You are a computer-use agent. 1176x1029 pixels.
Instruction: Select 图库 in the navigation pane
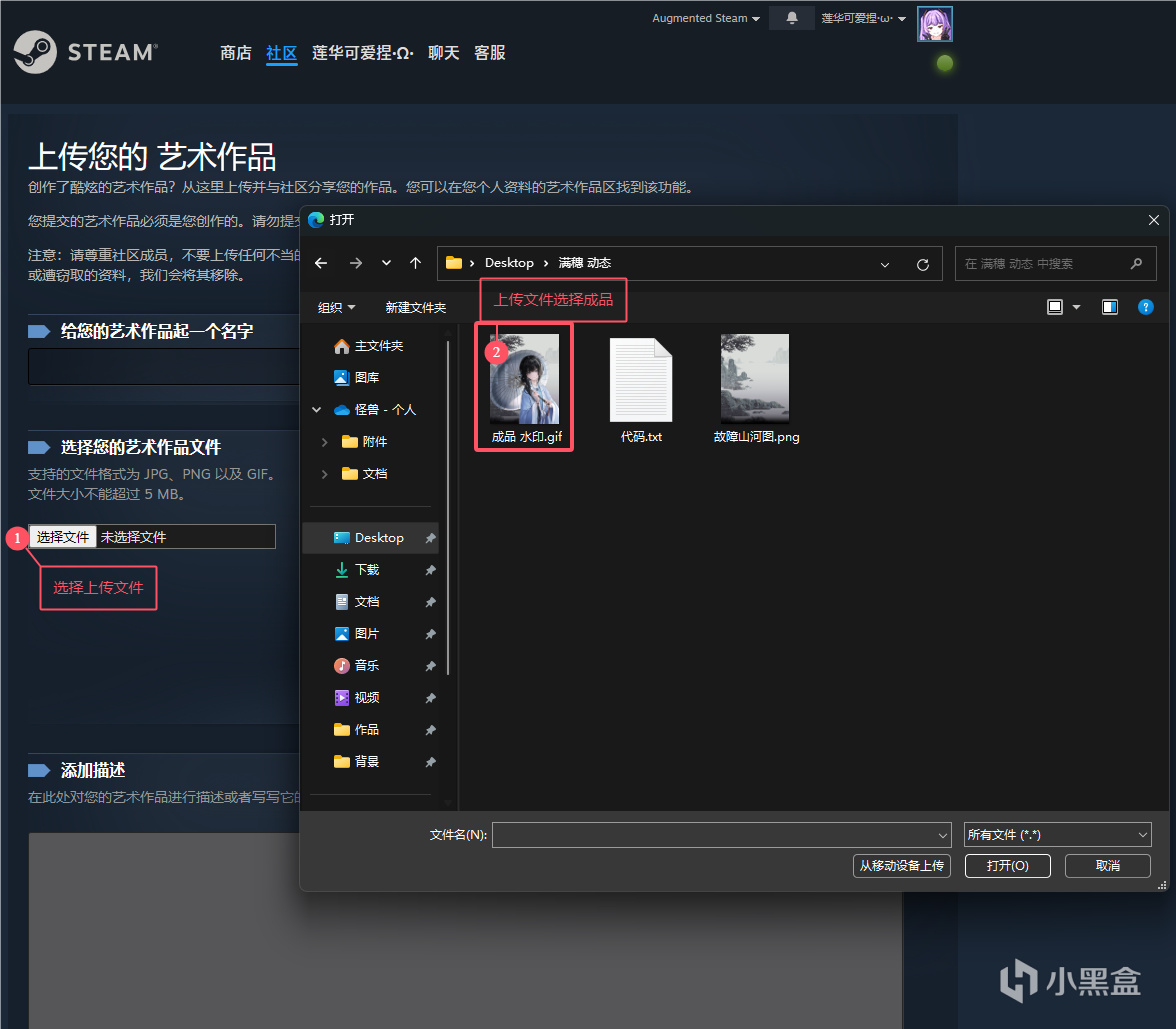pyautogui.click(x=357, y=377)
